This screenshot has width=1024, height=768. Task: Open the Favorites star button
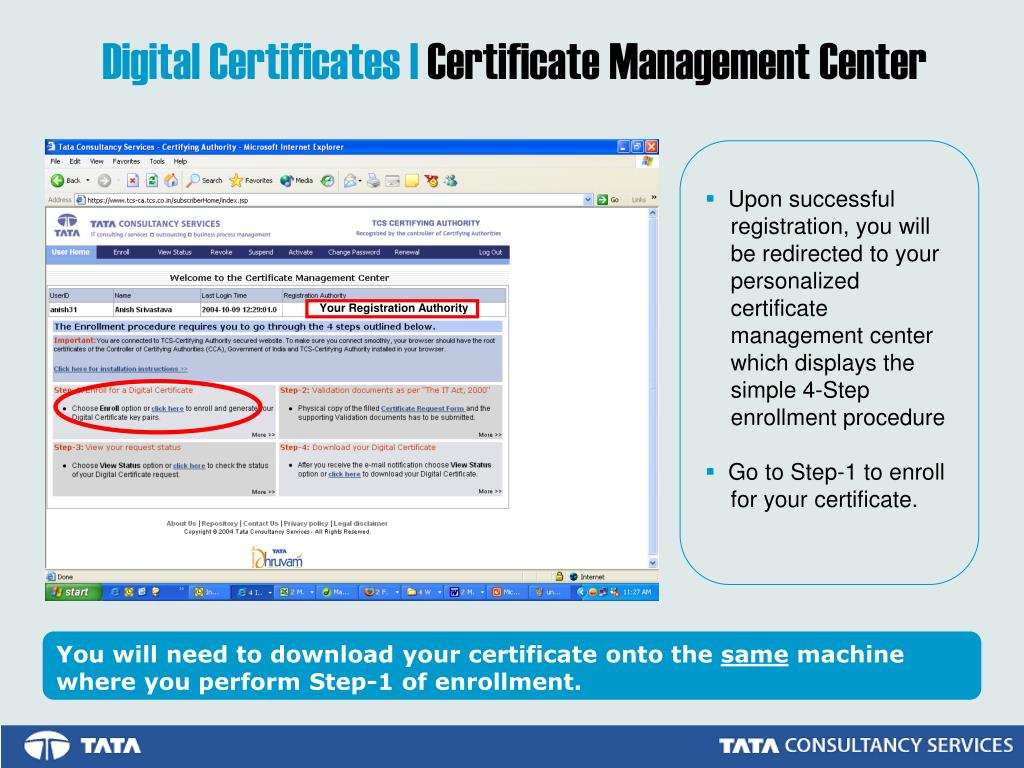coord(251,180)
